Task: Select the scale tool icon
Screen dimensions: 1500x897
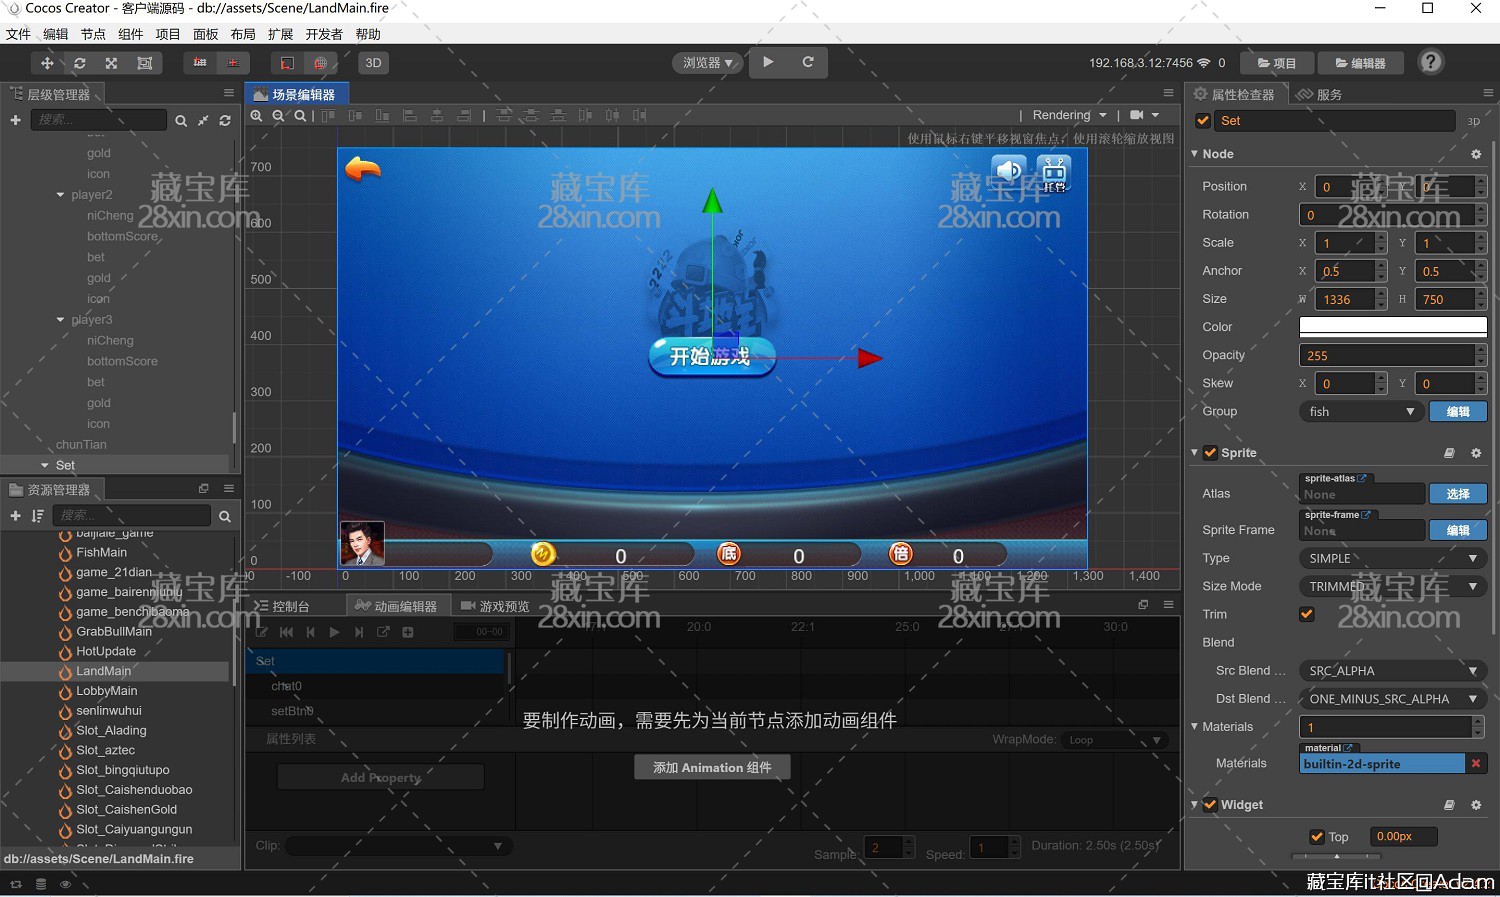Action: 112,63
